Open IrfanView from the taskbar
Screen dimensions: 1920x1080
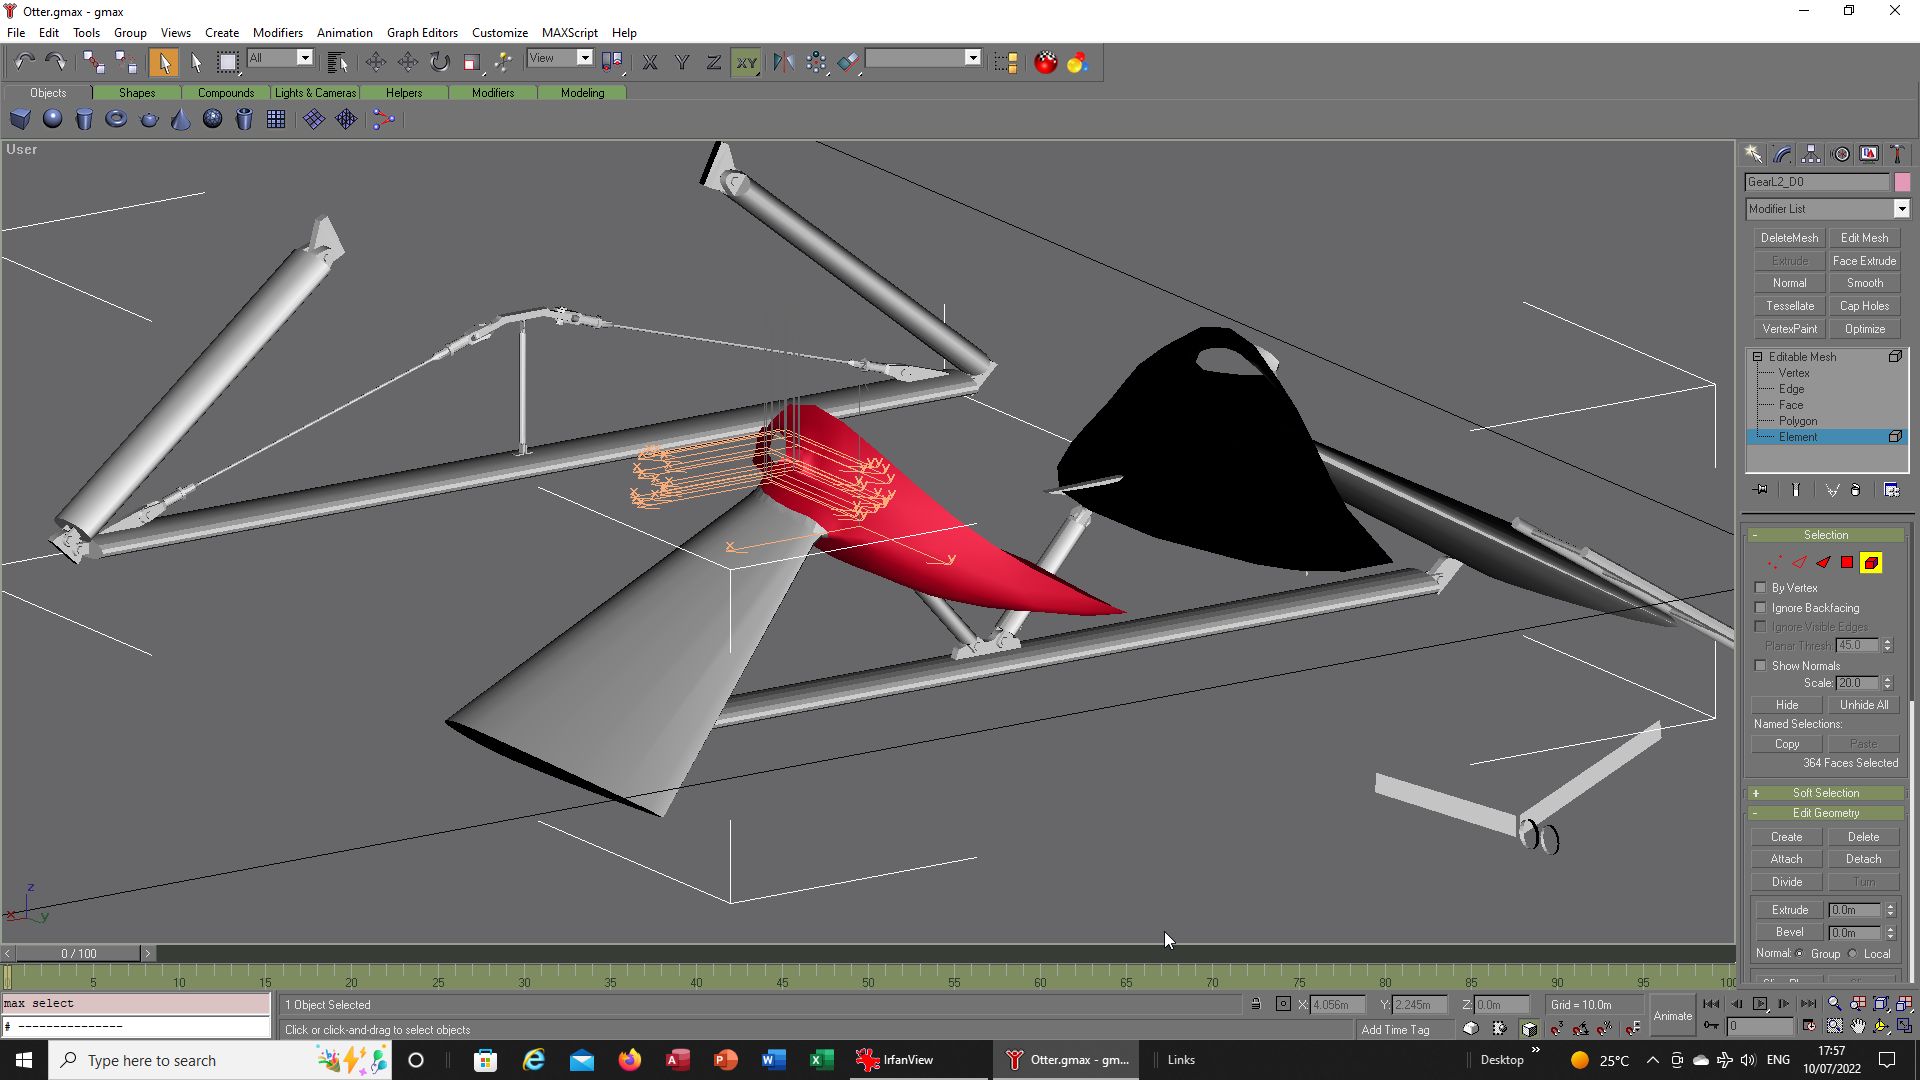pyautogui.click(x=895, y=1060)
